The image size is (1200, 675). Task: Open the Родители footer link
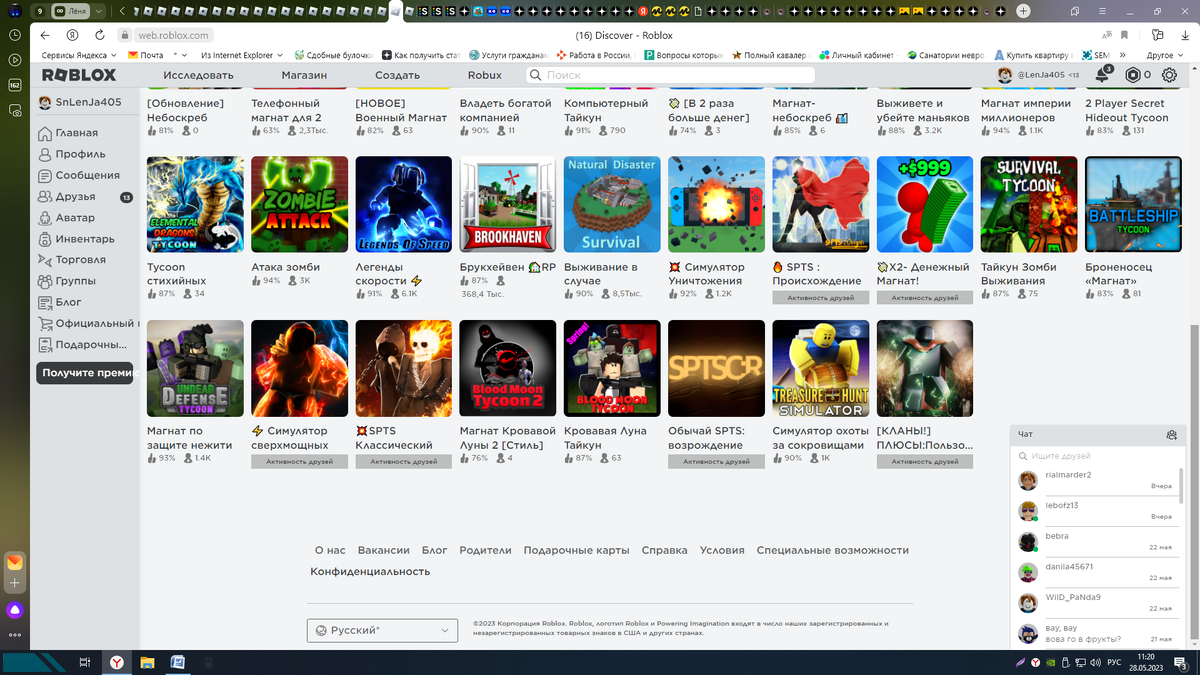click(485, 550)
